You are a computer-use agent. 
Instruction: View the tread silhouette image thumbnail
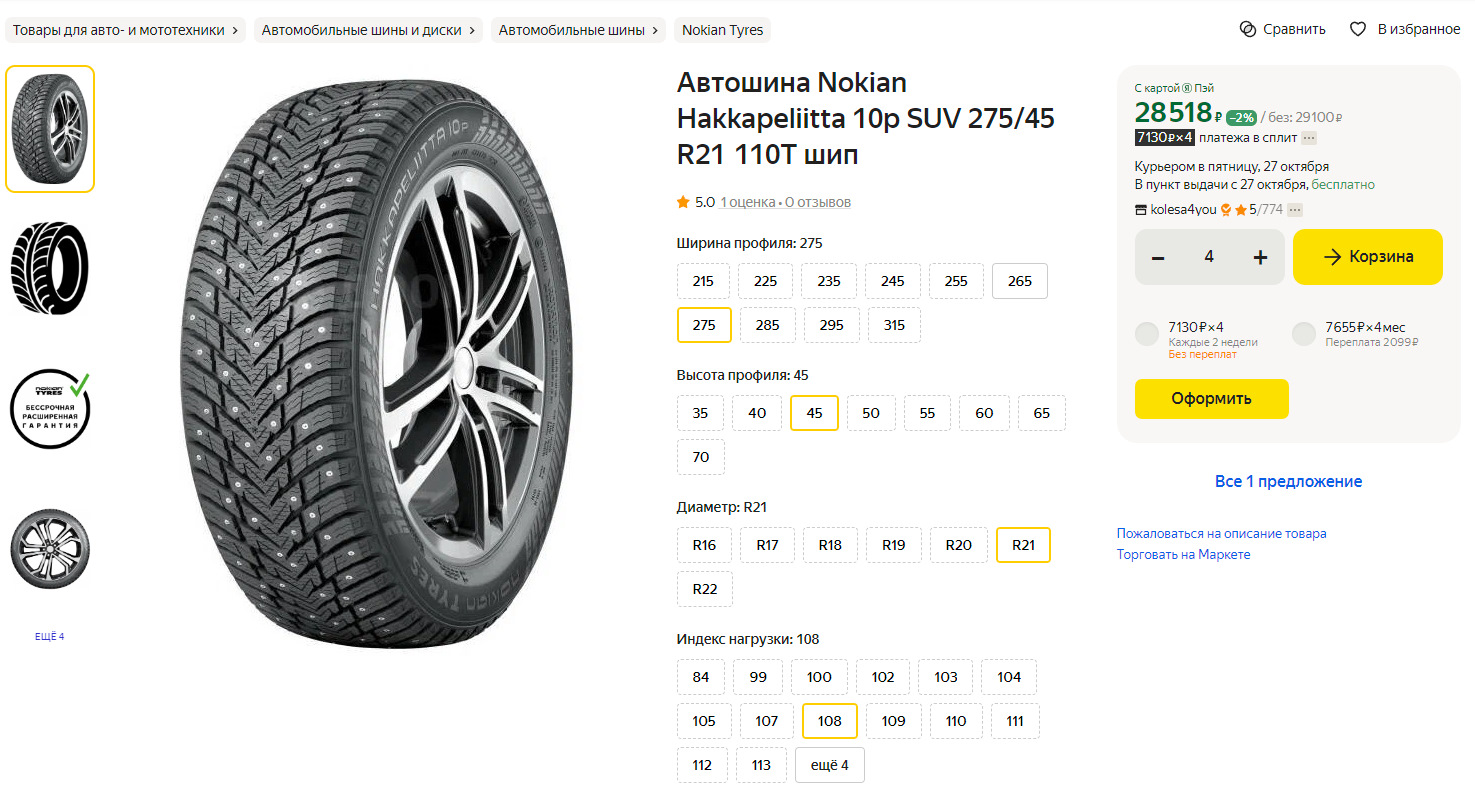click(x=50, y=268)
